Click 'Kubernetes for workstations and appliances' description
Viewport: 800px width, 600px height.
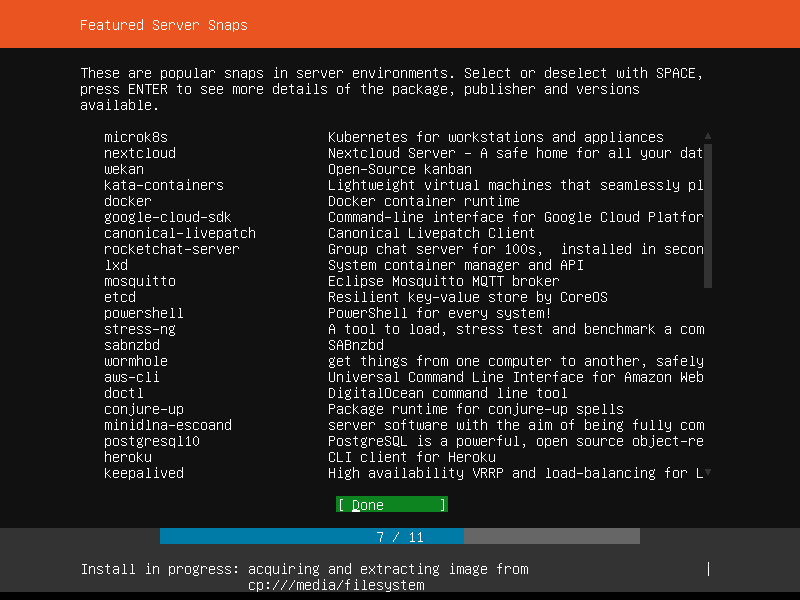coord(495,137)
